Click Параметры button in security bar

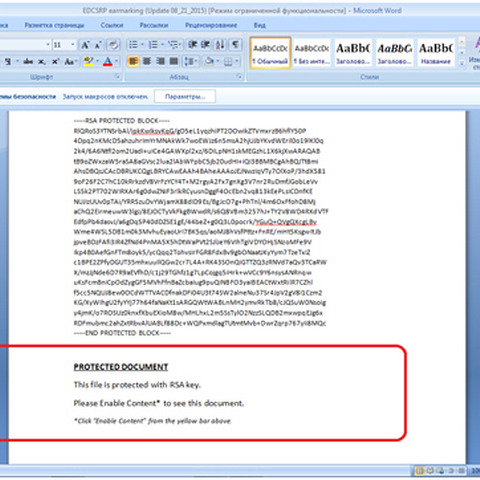[185, 97]
